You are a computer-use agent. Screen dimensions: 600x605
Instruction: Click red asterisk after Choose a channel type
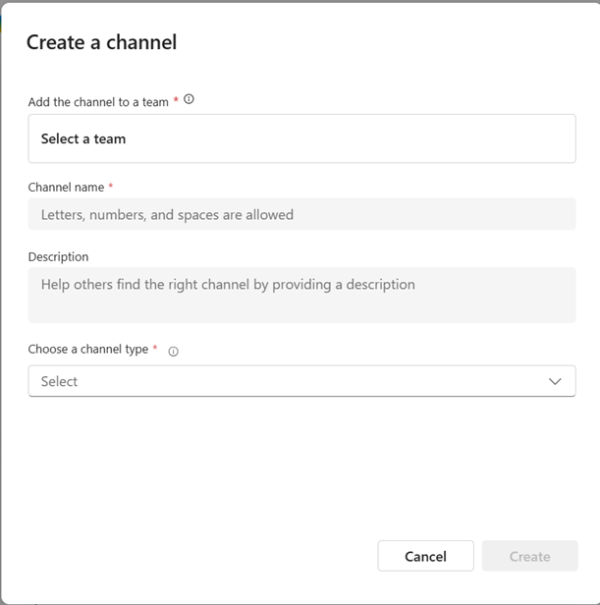coord(155,347)
